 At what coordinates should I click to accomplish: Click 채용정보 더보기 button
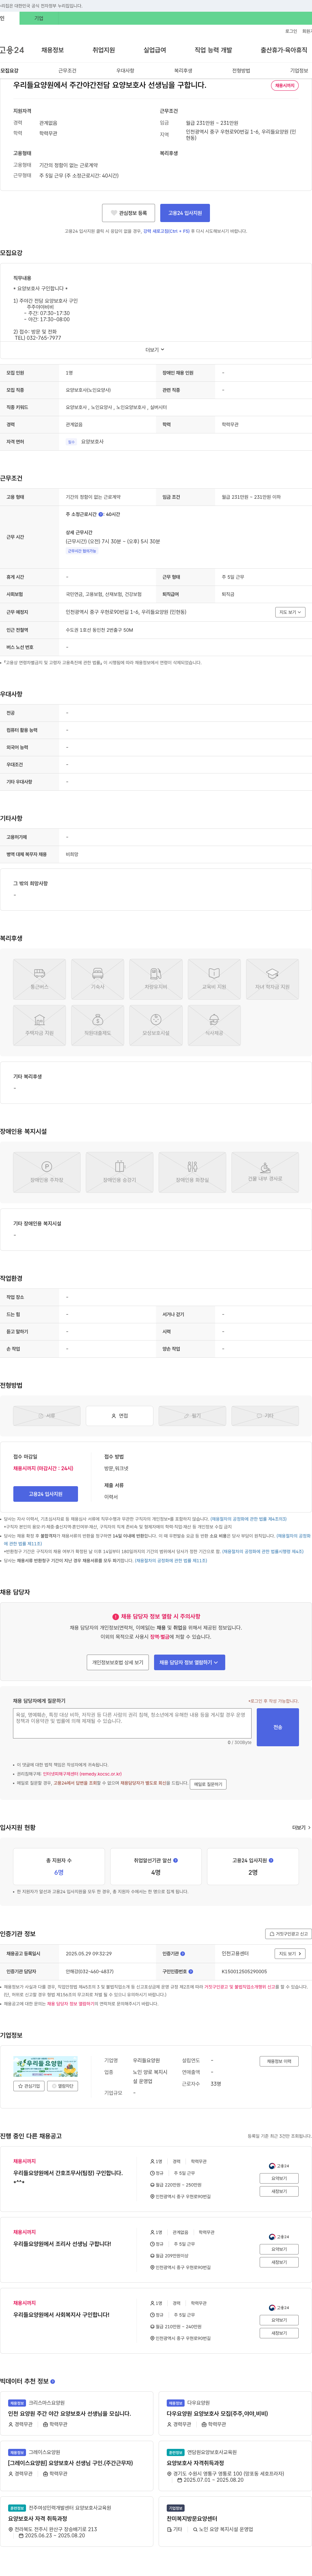(x=279, y=2061)
